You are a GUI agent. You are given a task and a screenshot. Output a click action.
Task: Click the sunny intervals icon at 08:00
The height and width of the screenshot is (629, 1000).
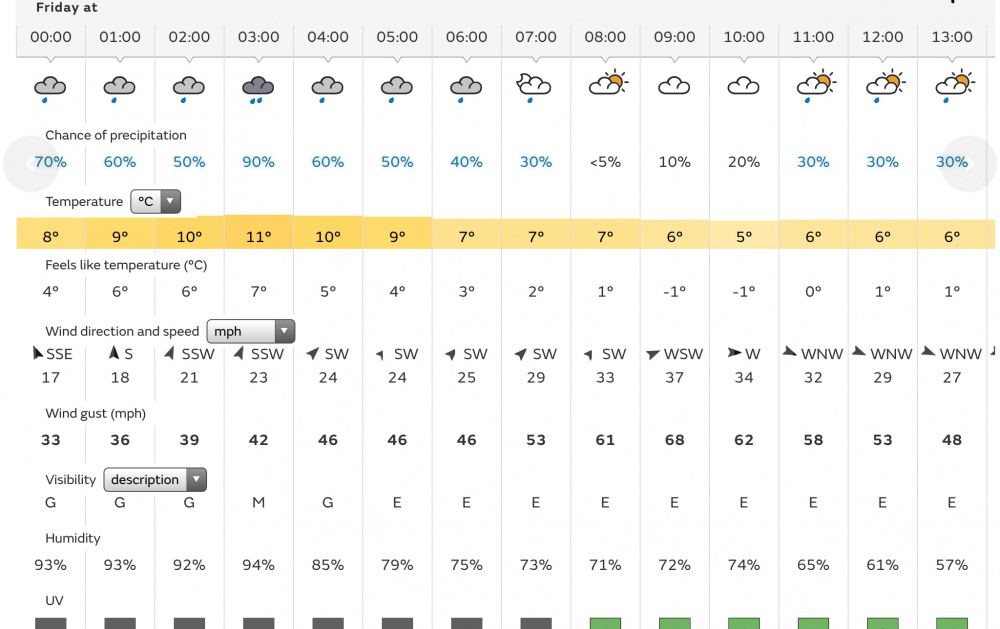point(606,85)
